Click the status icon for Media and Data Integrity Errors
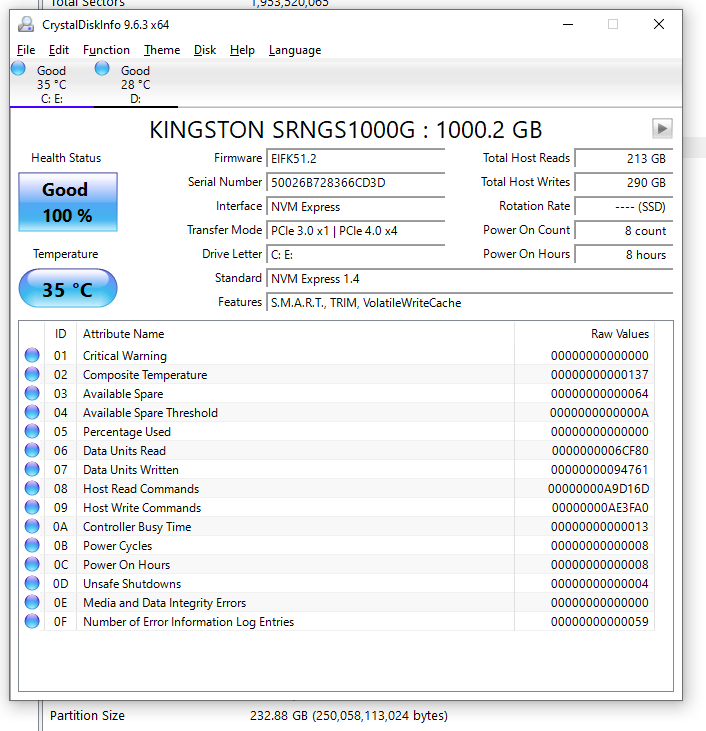Screen dimensions: 706x731 pyautogui.click(x=32, y=602)
